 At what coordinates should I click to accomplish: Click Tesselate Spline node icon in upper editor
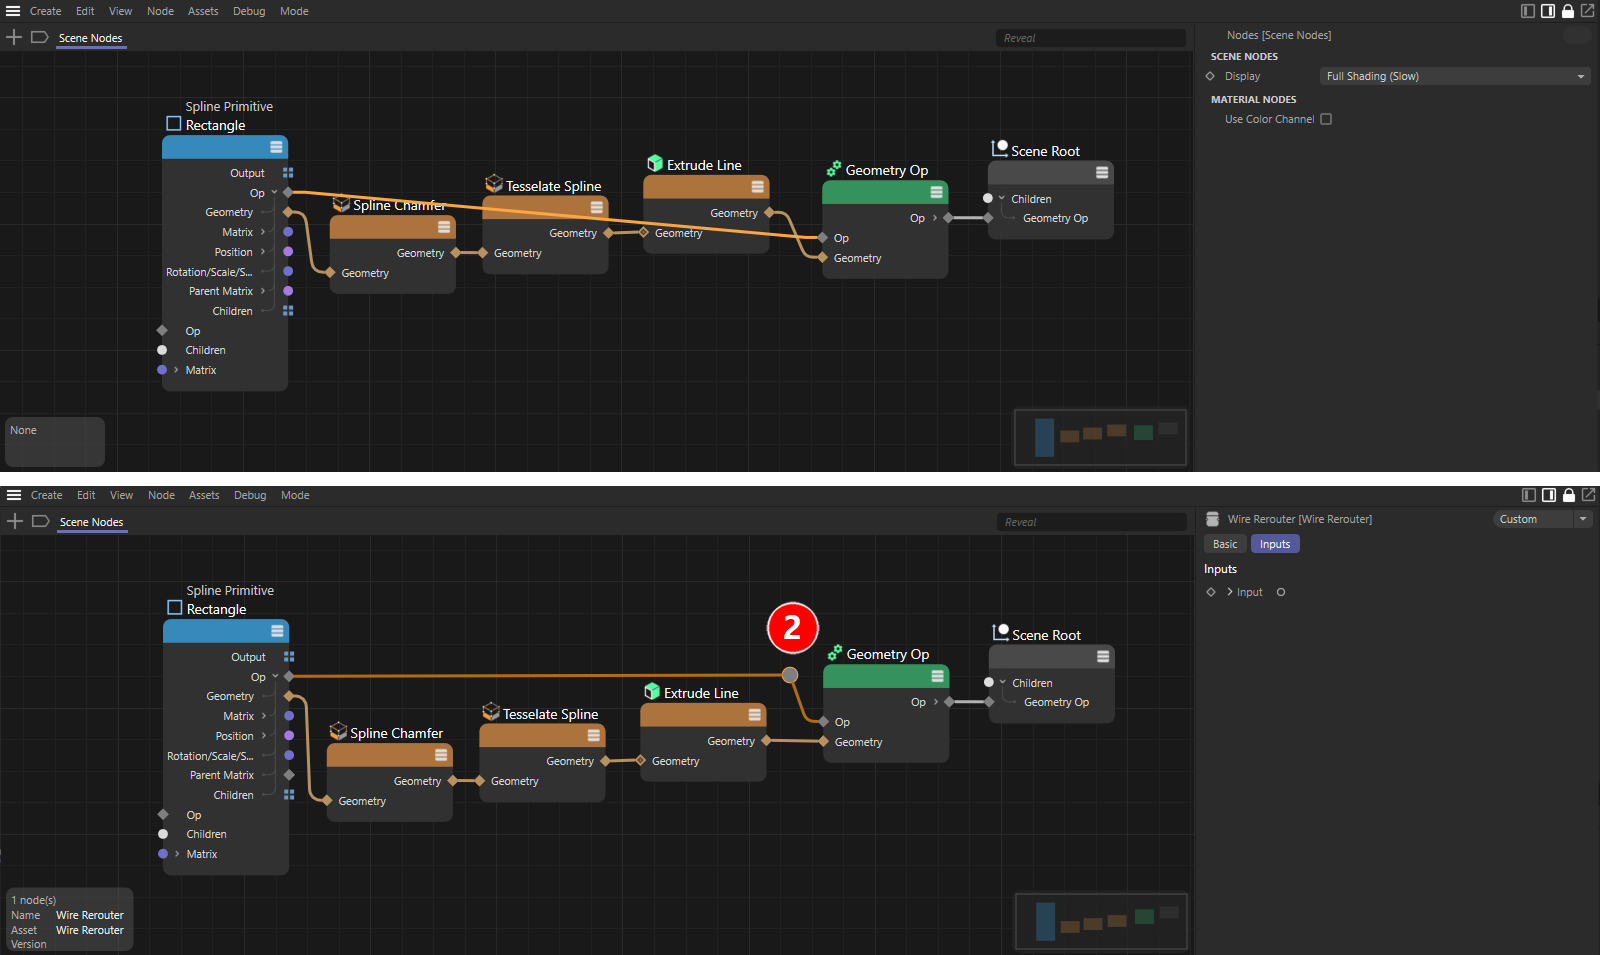coord(494,184)
